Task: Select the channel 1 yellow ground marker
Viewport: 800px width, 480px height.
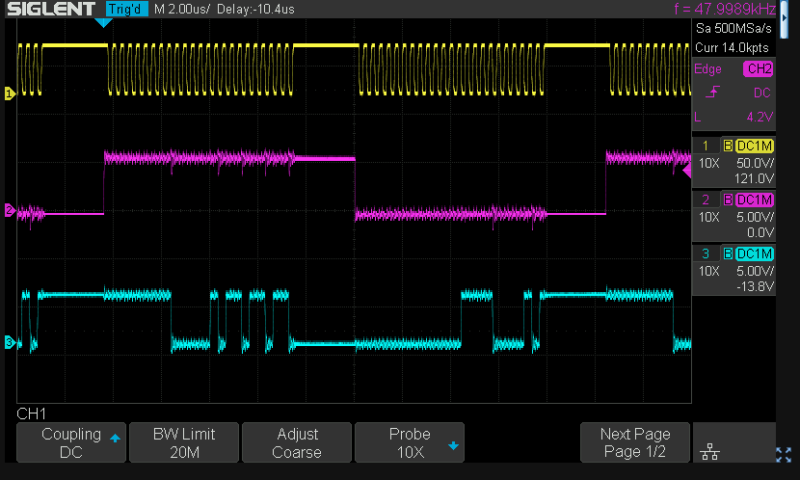Action: [x=9, y=94]
